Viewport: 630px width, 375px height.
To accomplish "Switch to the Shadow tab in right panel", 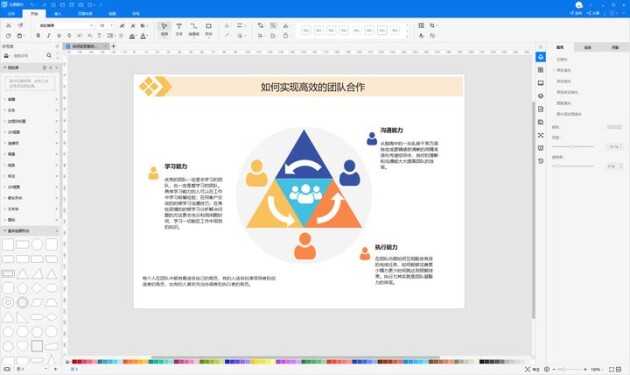I will coord(615,47).
